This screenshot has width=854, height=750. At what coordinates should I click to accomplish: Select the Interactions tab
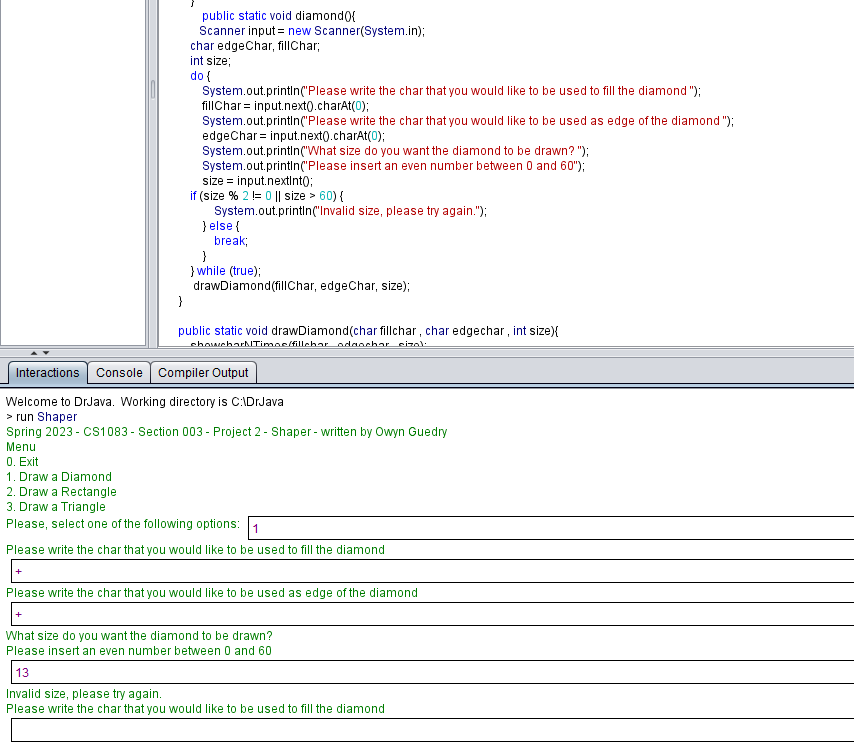pos(46,372)
